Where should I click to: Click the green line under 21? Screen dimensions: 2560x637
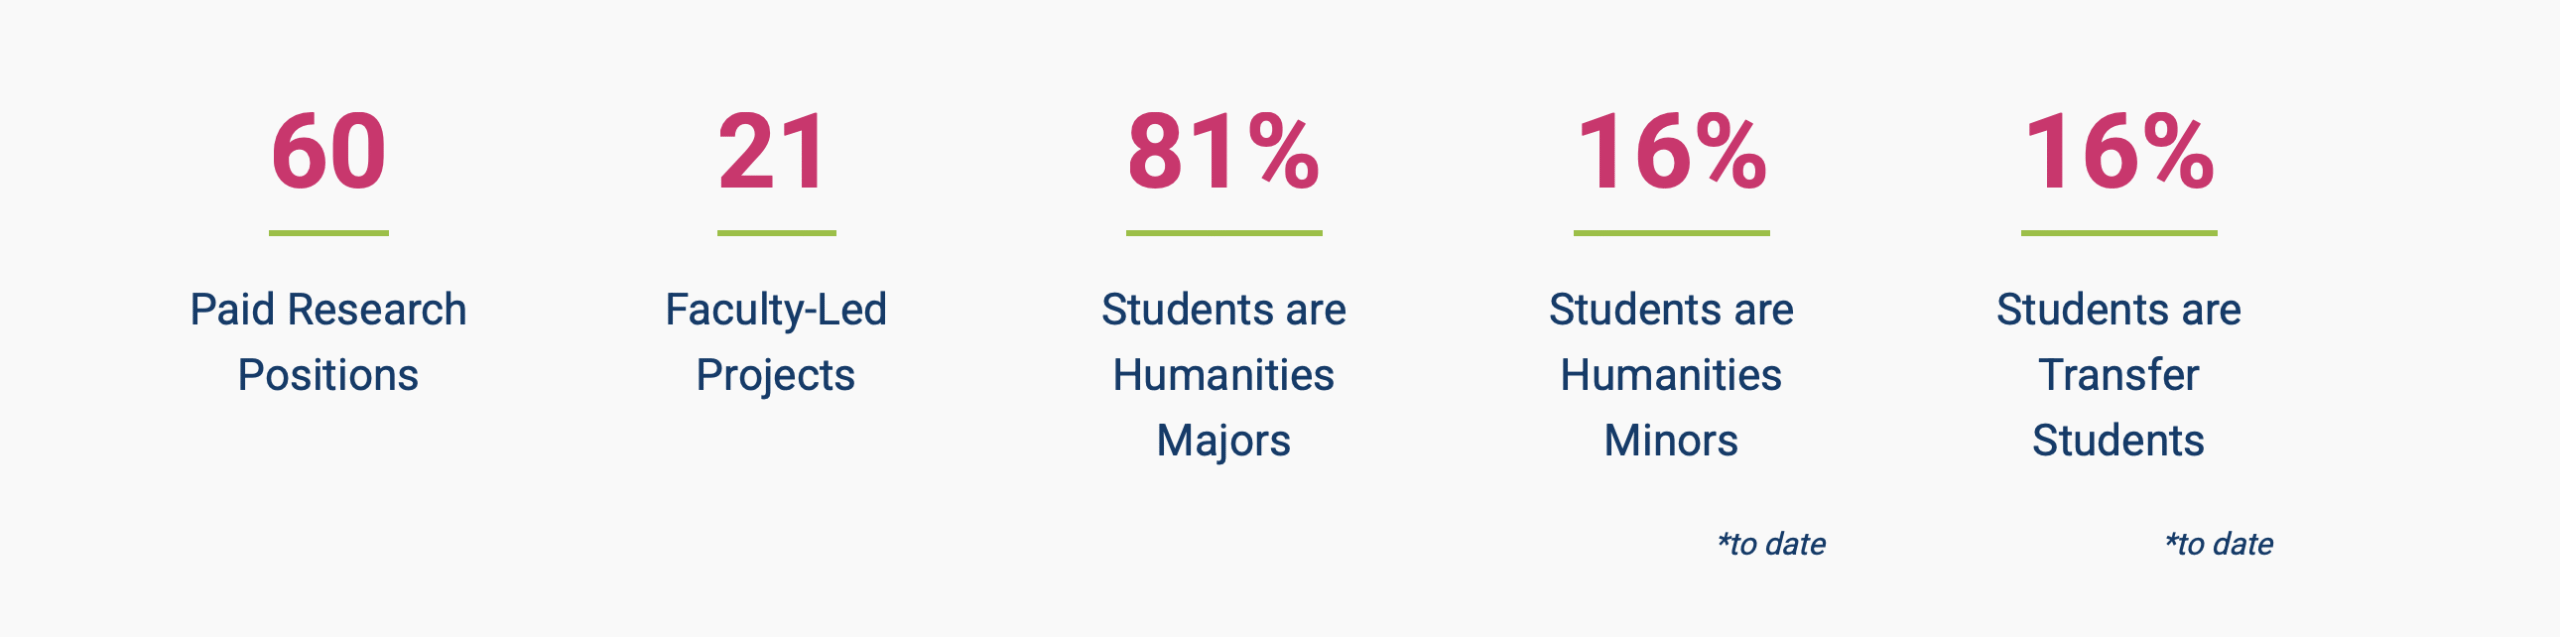pyautogui.click(x=776, y=233)
